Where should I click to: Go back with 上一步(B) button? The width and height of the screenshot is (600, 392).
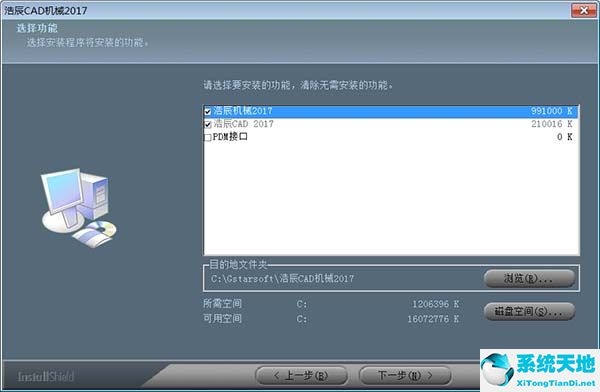tap(301, 376)
